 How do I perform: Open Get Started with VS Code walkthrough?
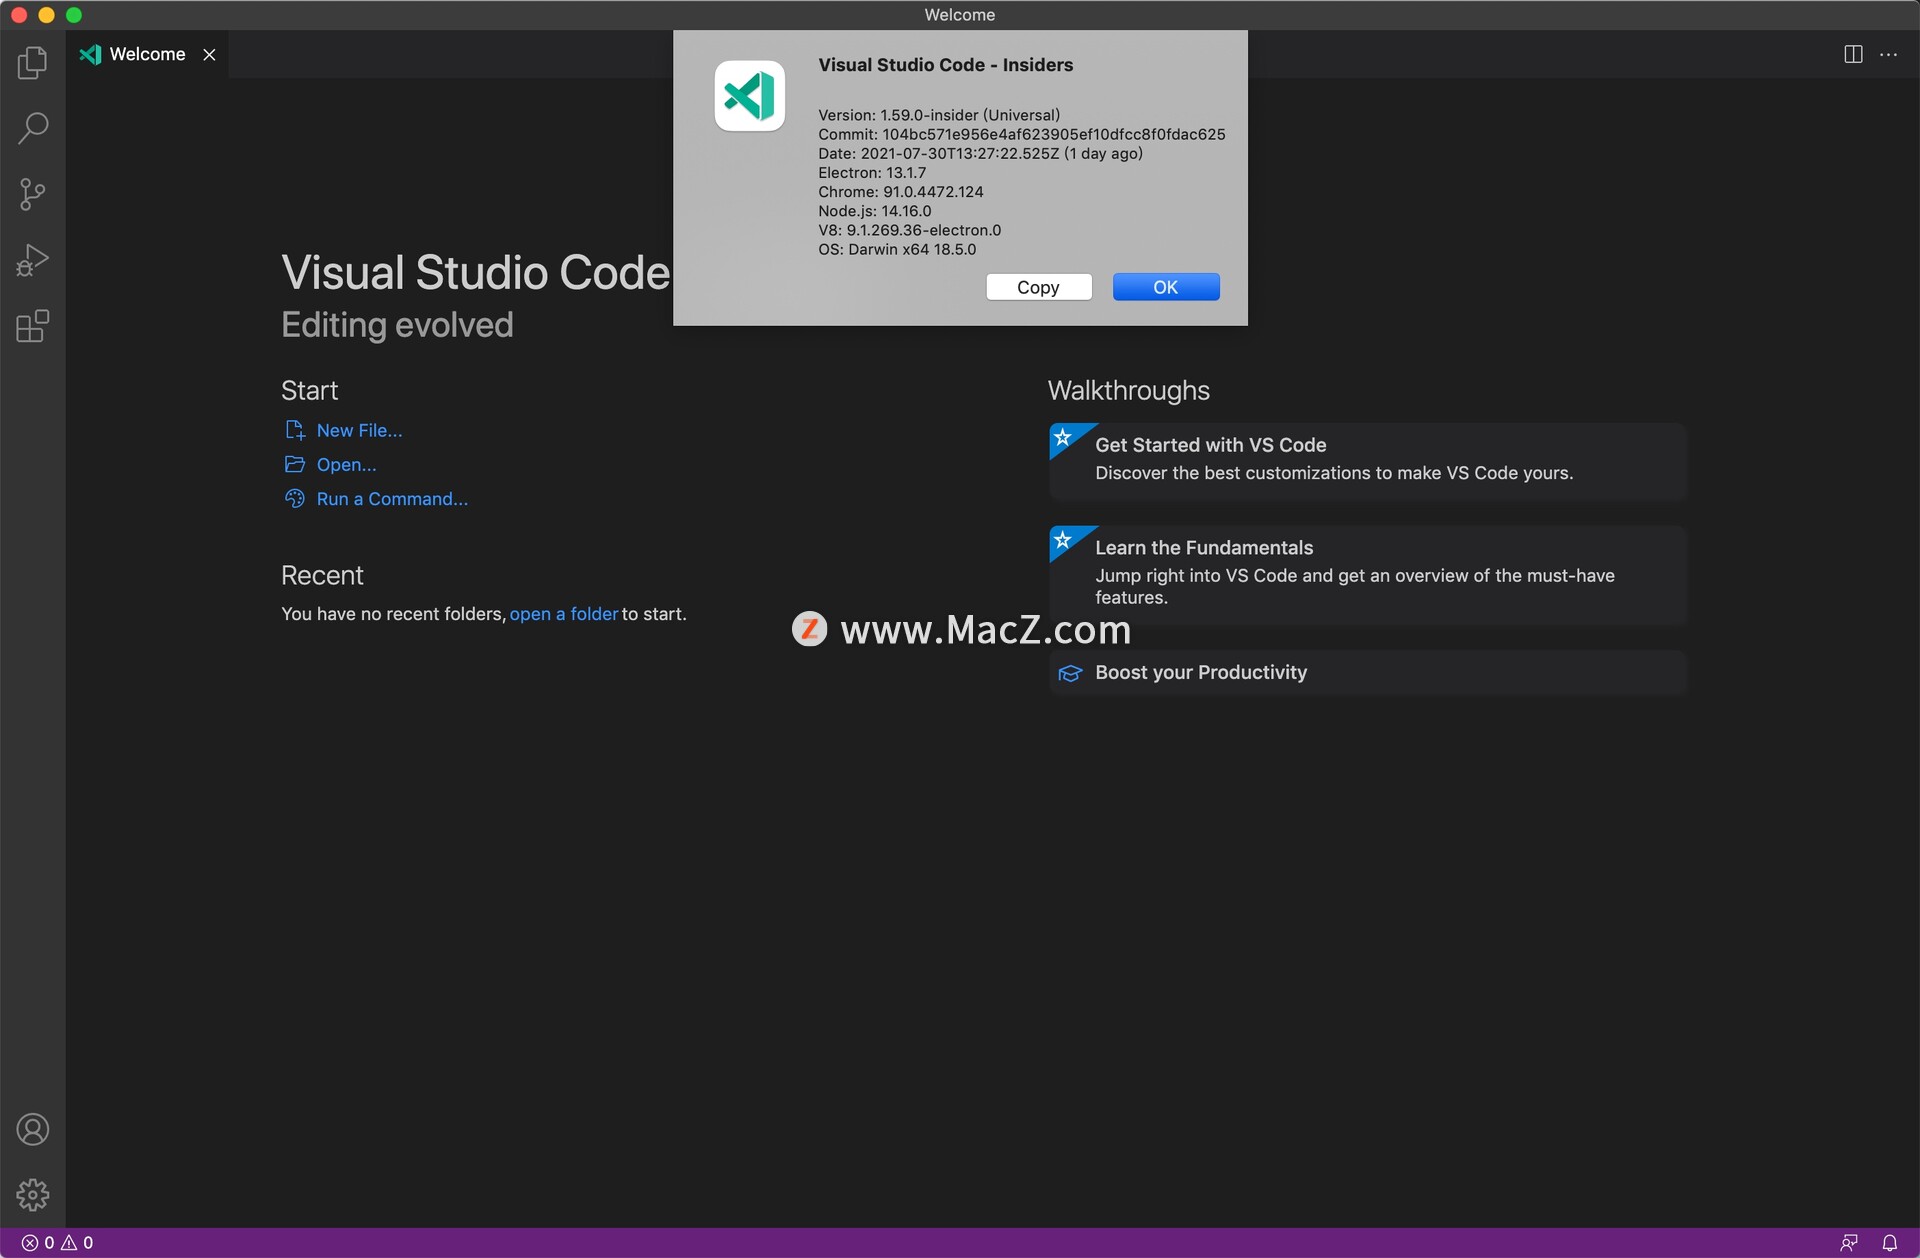point(1367,460)
